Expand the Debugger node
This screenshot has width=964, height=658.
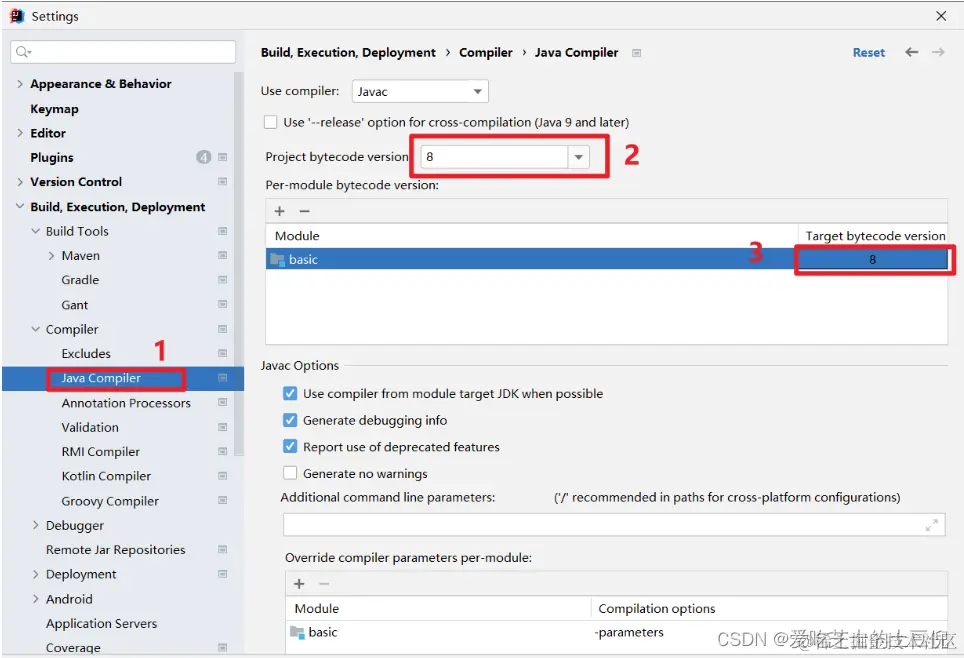36,525
